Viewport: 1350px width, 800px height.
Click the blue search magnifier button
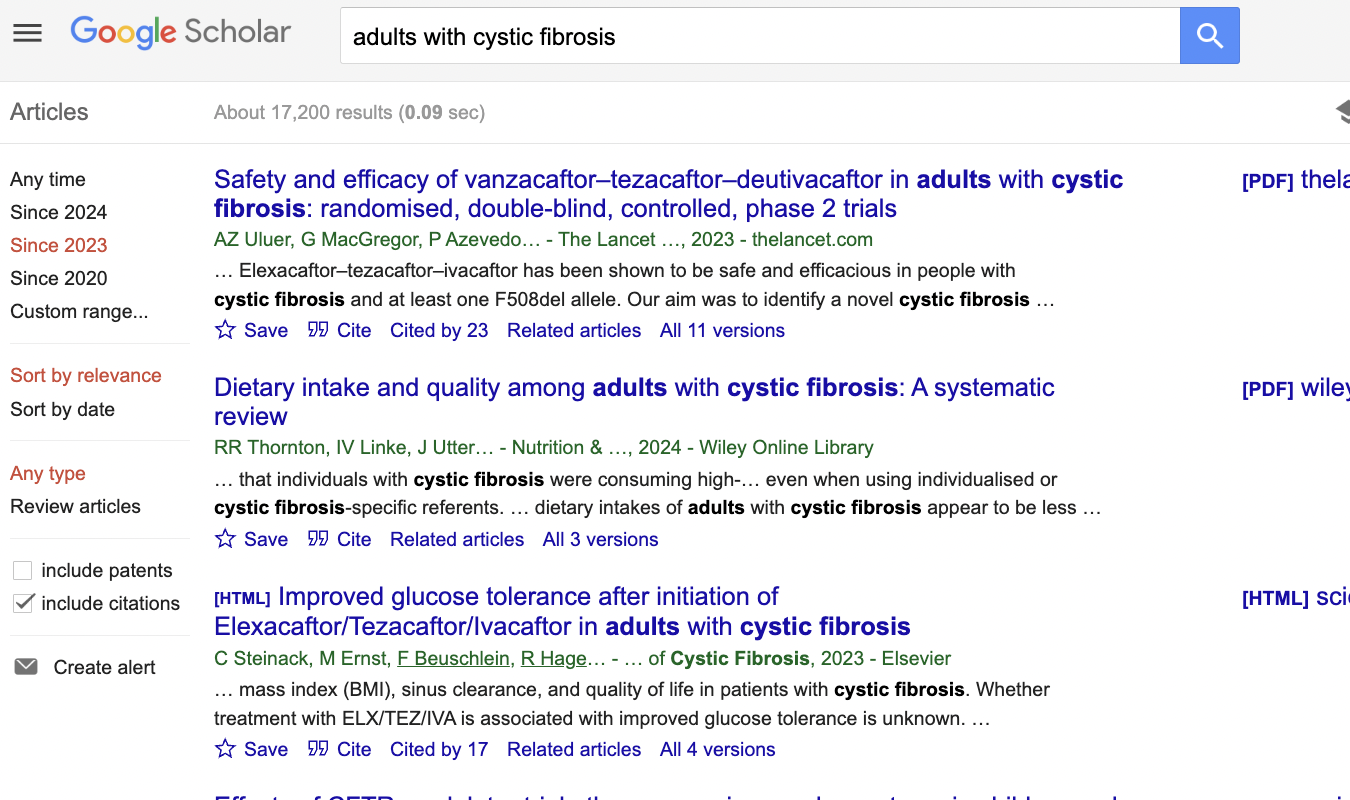[1210, 36]
